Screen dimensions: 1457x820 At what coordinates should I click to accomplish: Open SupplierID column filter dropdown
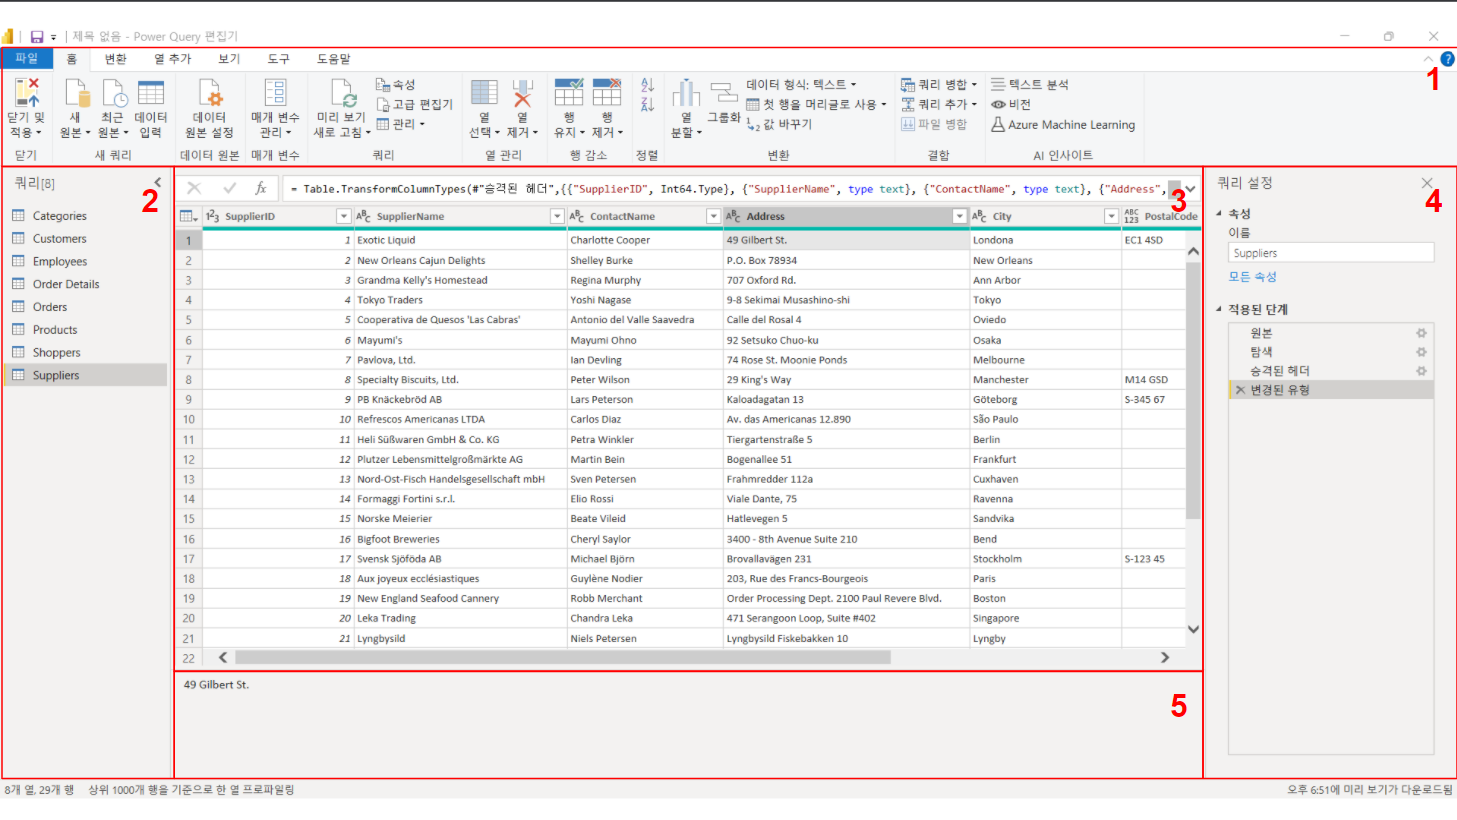click(x=343, y=216)
